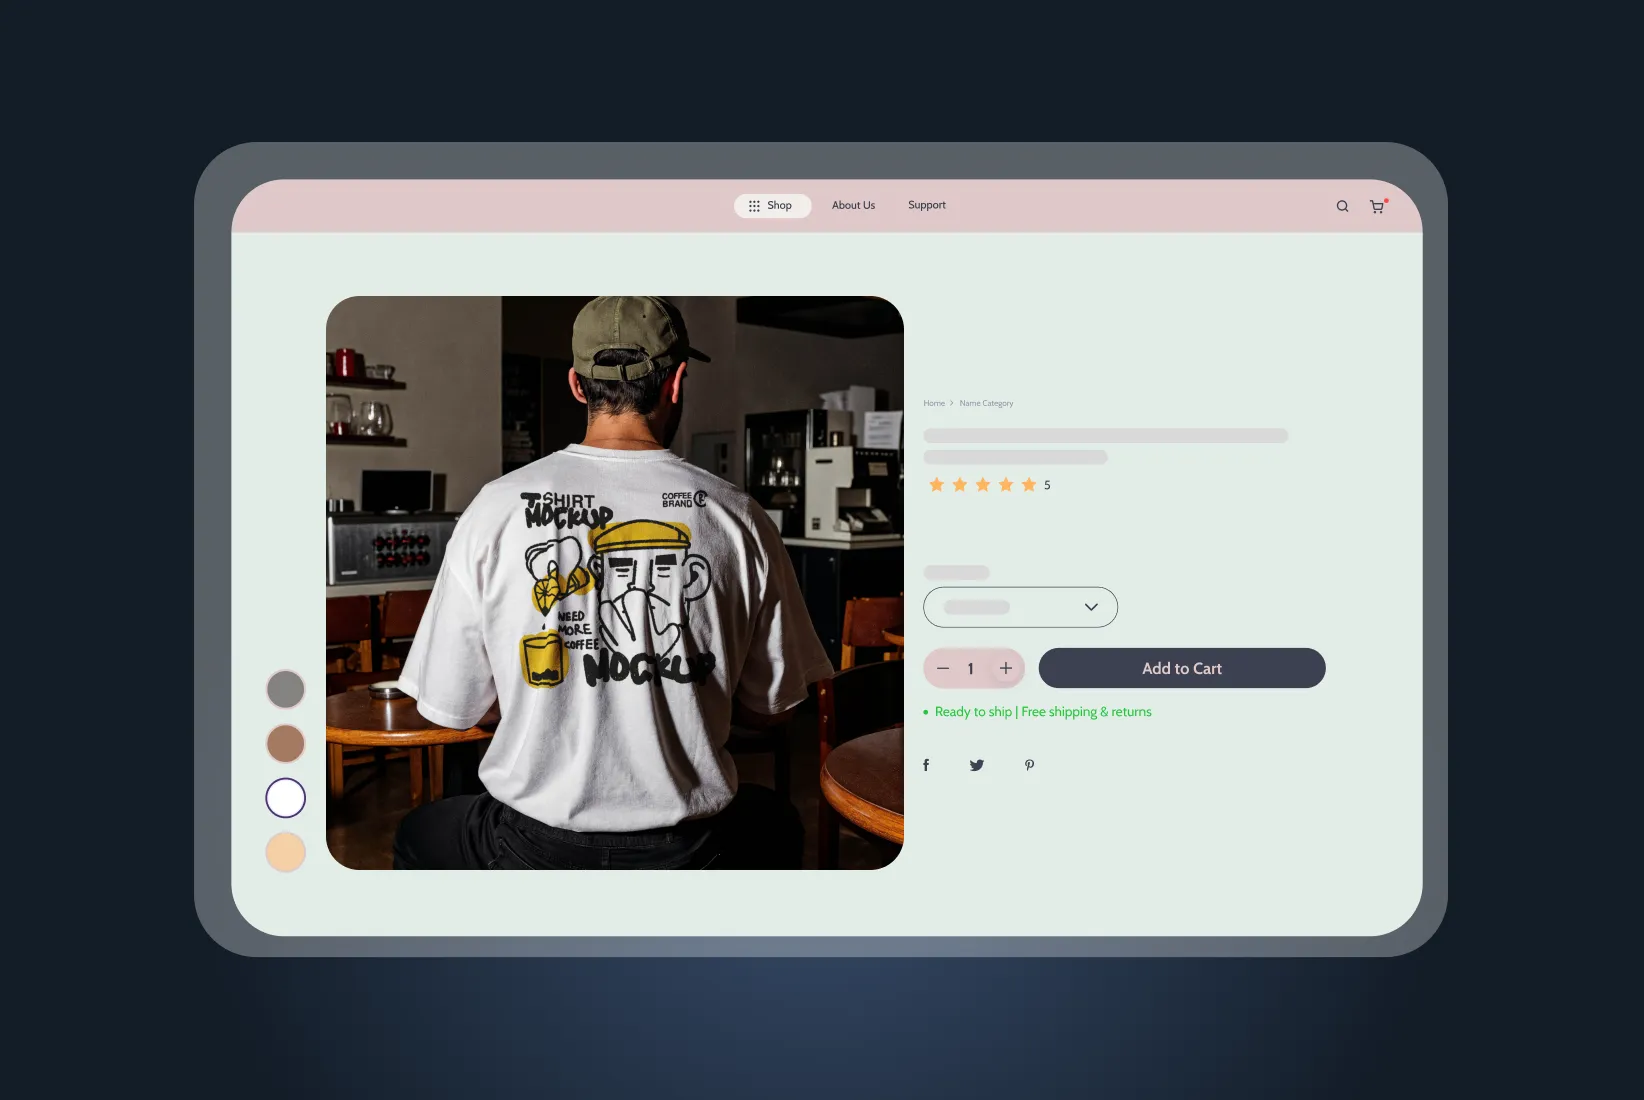Choose the brown color swatch
The width and height of the screenshot is (1644, 1100).
point(286,744)
